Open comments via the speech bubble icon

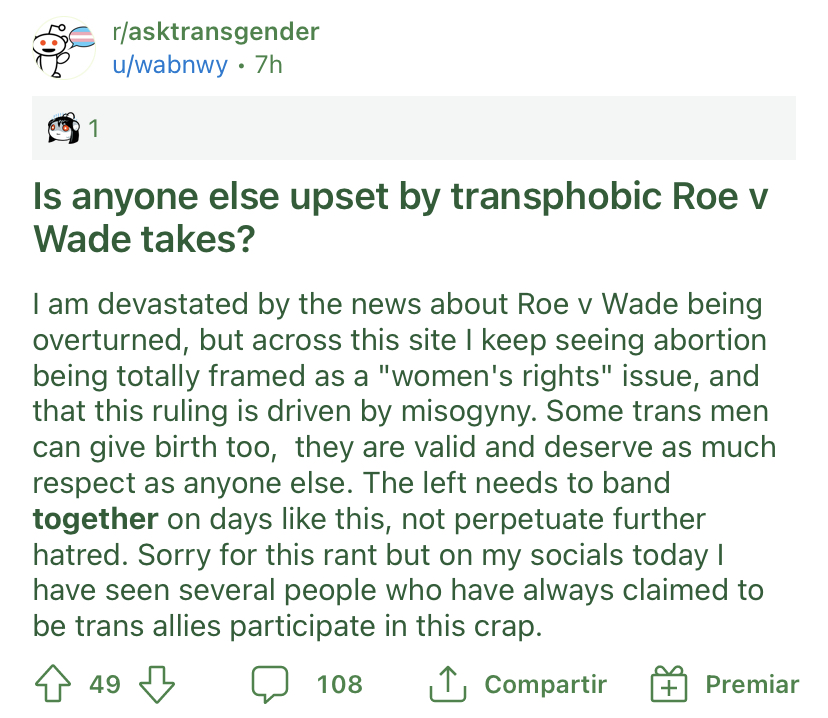(270, 684)
